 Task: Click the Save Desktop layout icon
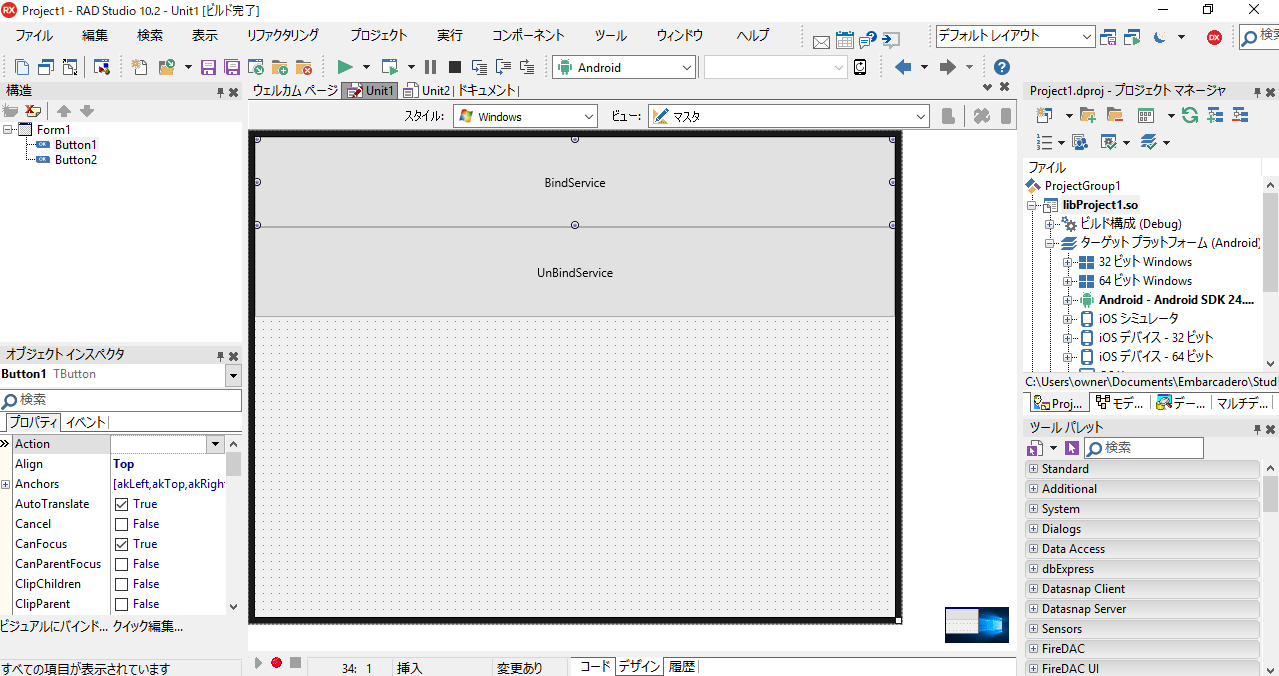point(1108,37)
